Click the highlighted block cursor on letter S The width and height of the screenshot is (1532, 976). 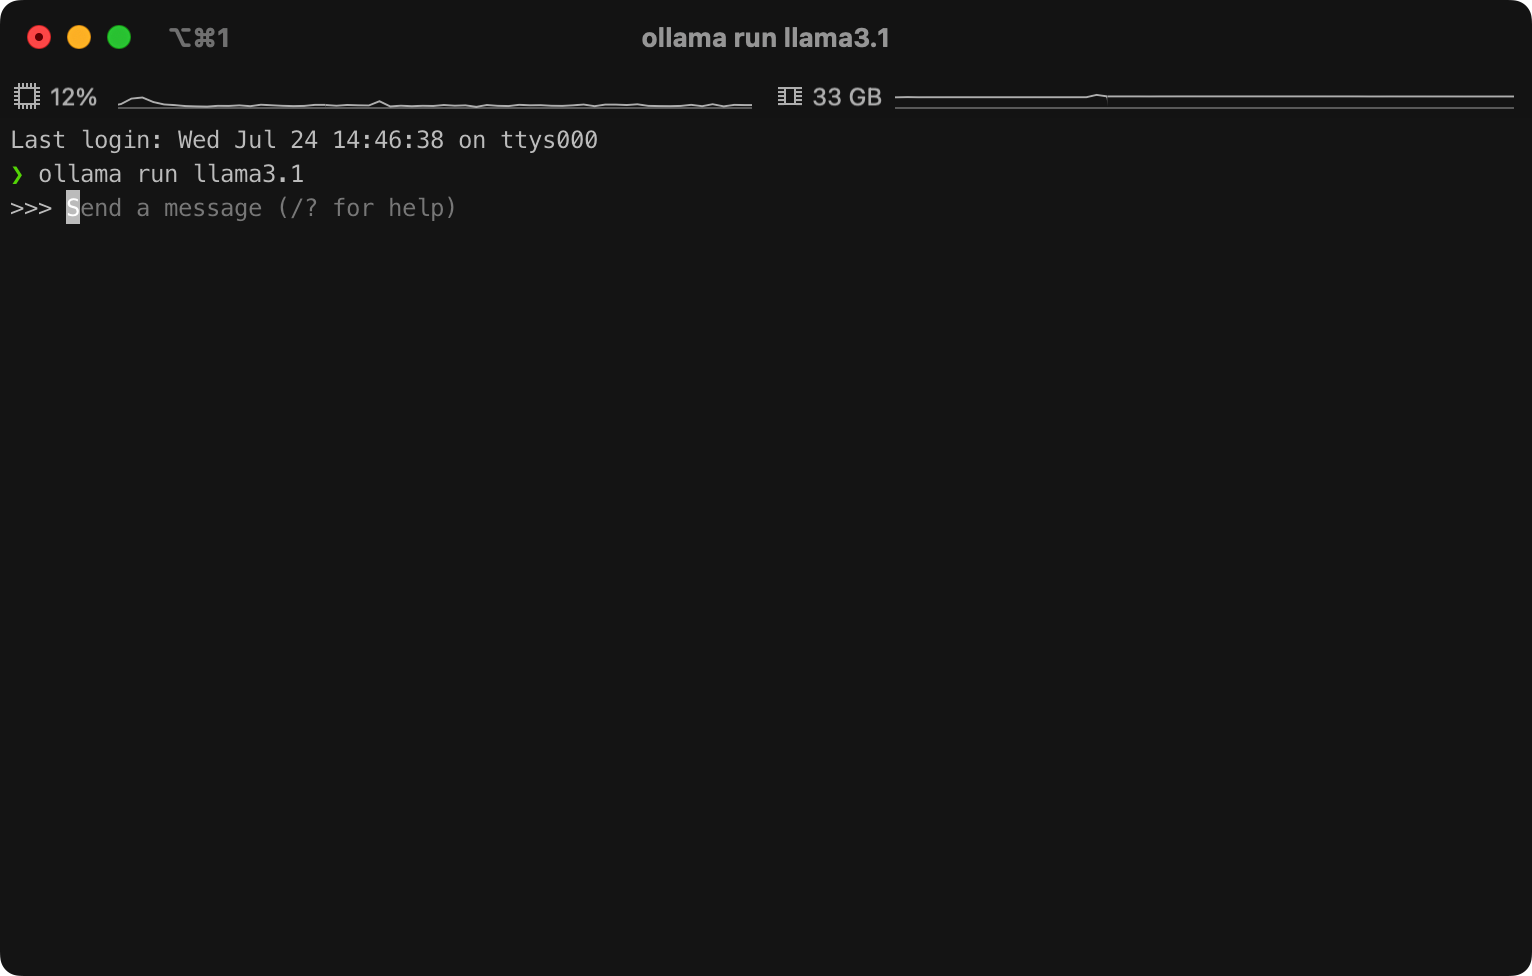point(73,208)
